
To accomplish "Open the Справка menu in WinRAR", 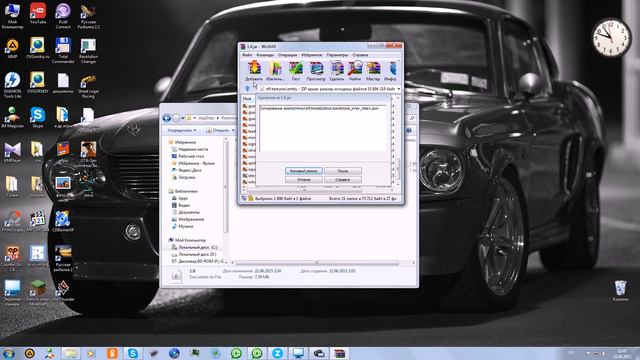I will pos(360,55).
